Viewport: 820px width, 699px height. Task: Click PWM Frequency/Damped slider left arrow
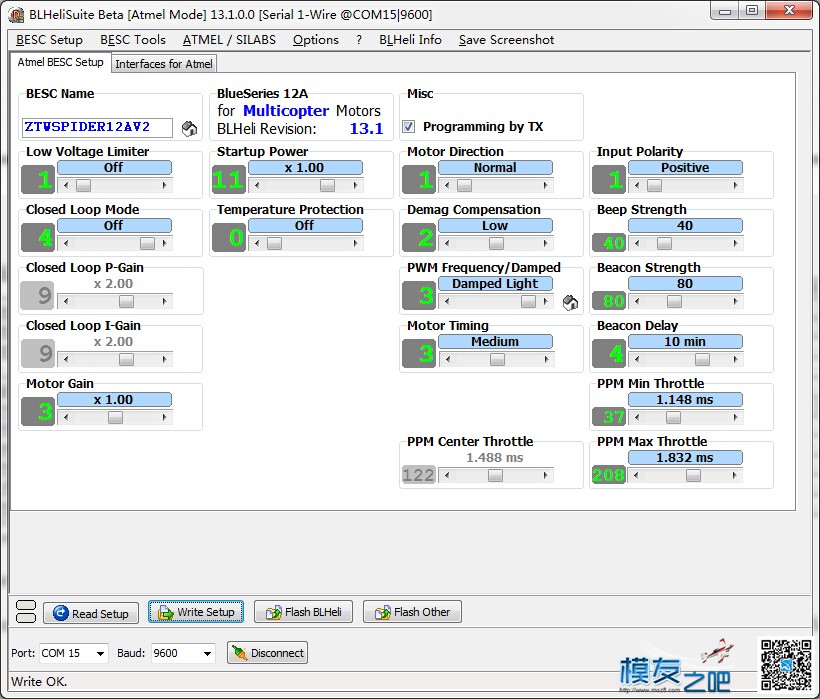coord(447,302)
